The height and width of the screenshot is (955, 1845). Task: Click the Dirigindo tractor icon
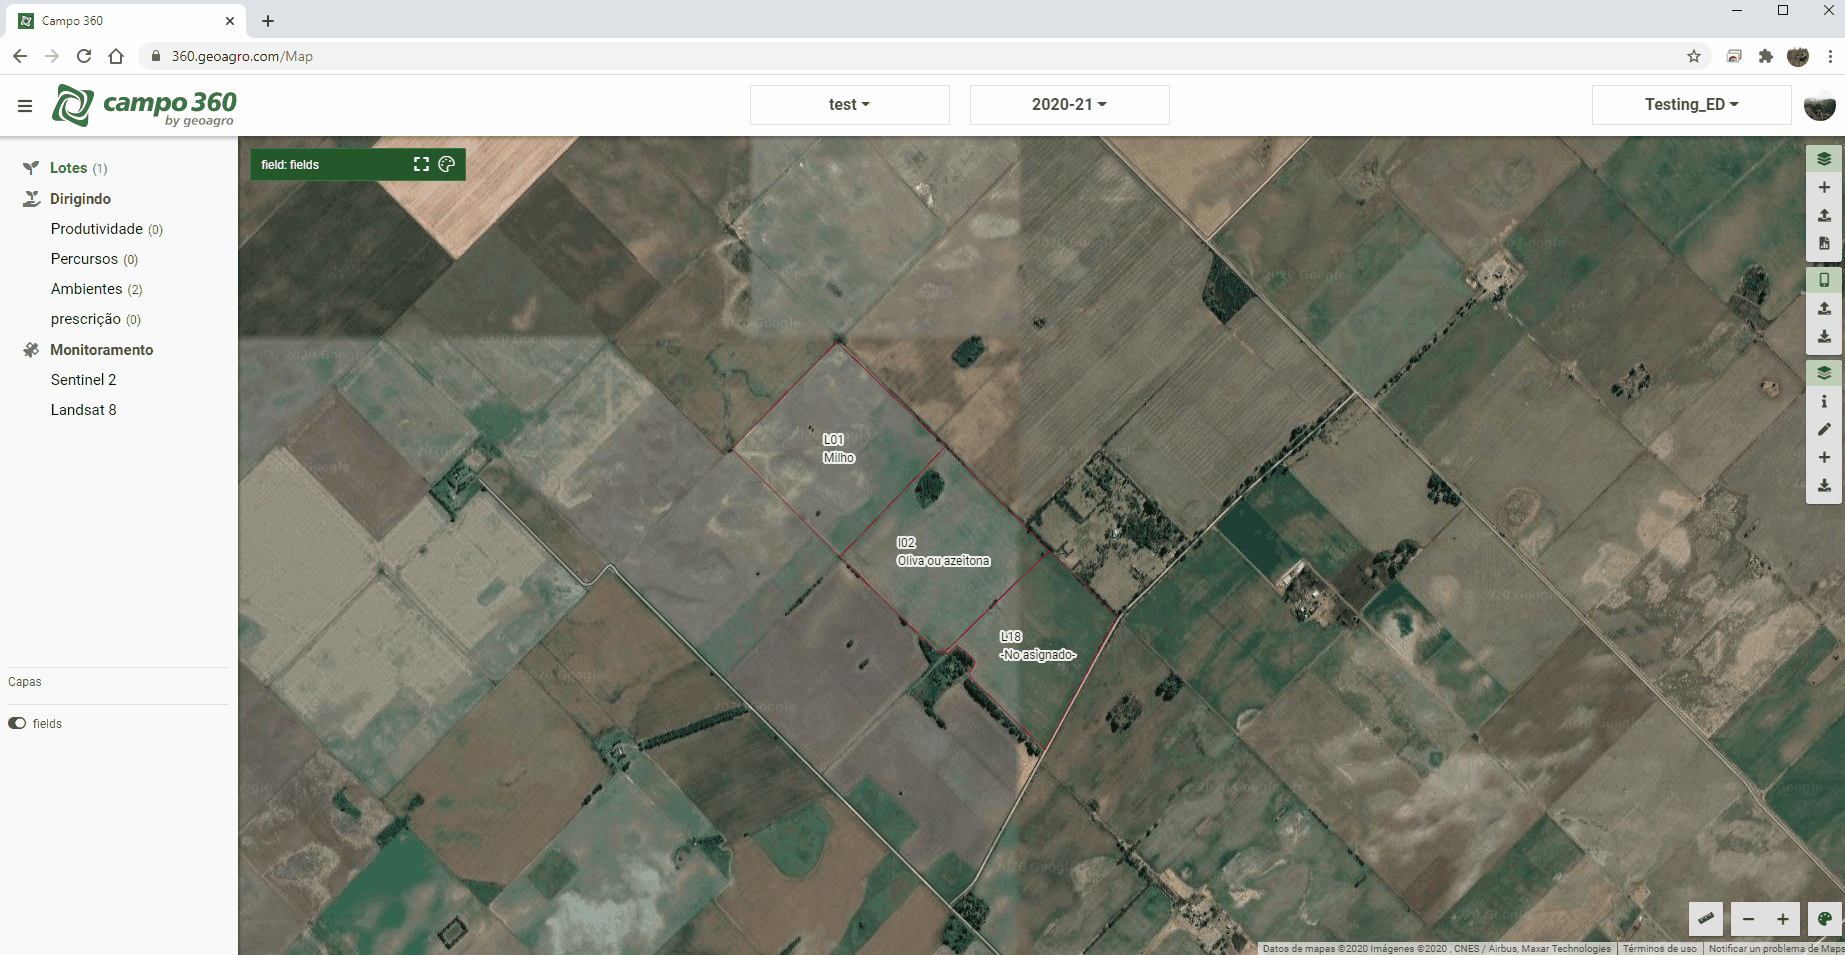click(31, 199)
